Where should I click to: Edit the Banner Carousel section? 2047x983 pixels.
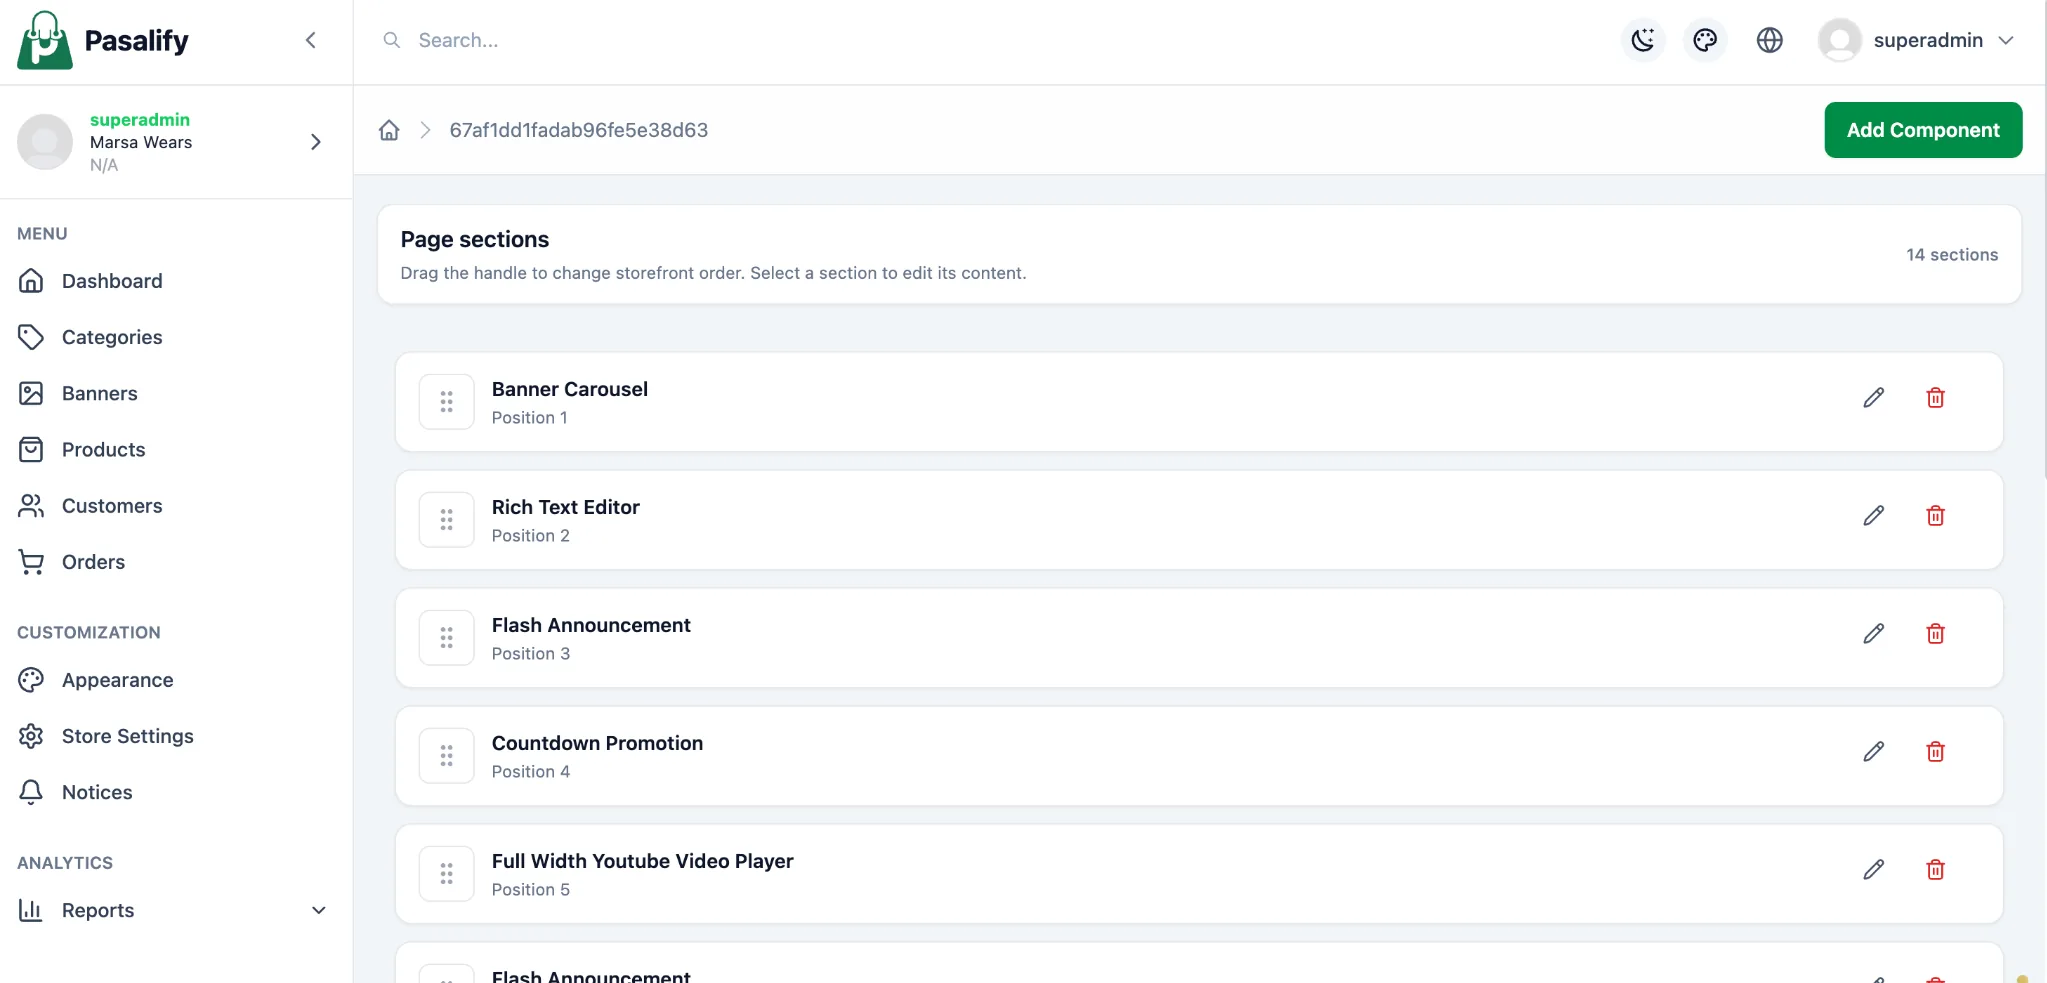[1874, 398]
